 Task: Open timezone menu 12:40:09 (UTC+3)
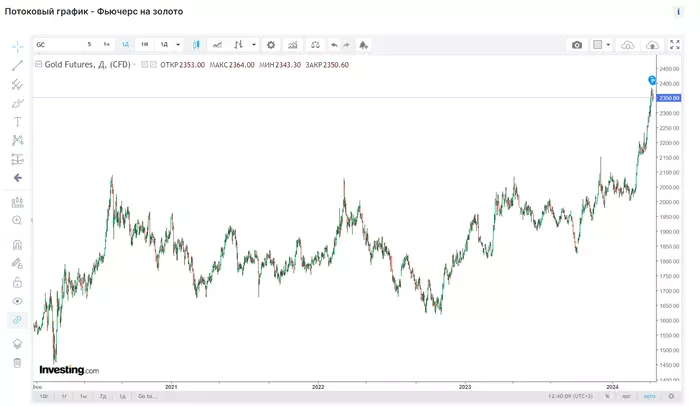tap(570, 396)
